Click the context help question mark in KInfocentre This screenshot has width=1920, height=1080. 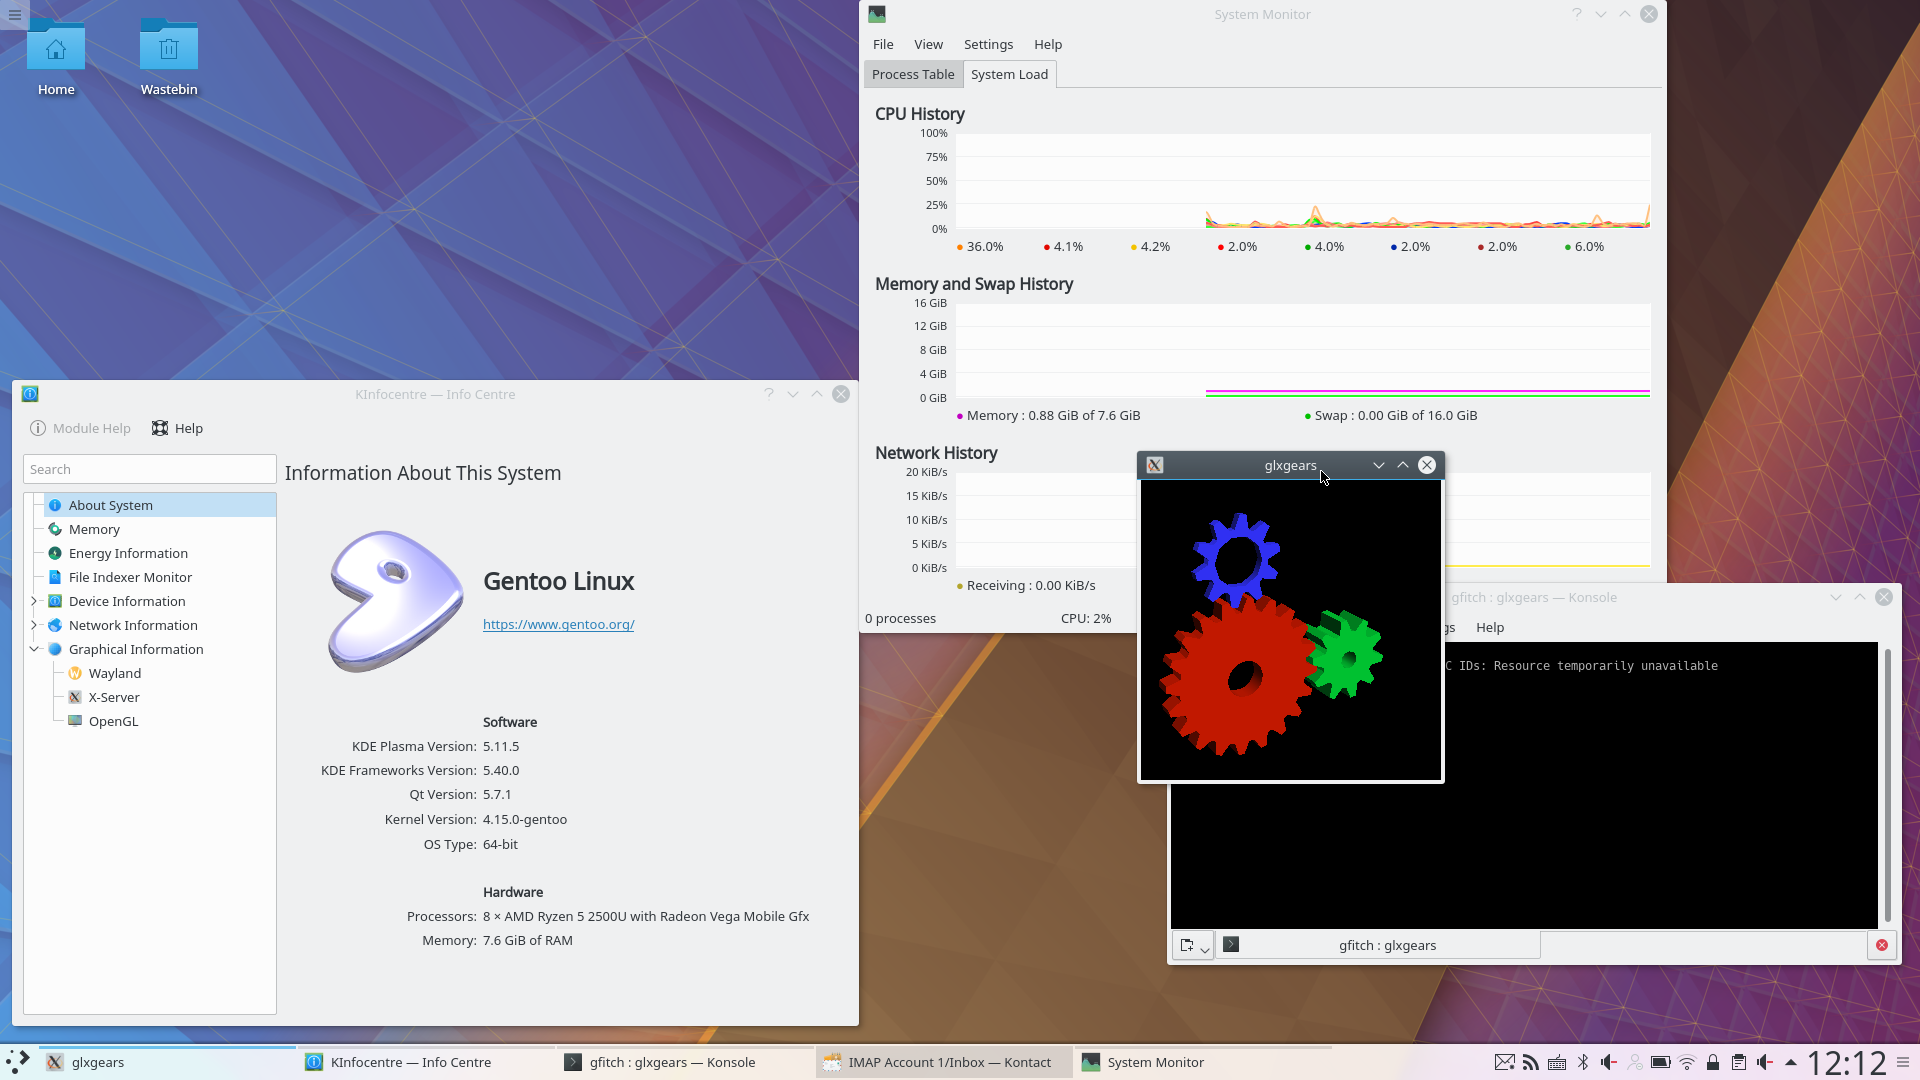pos(769,394)
